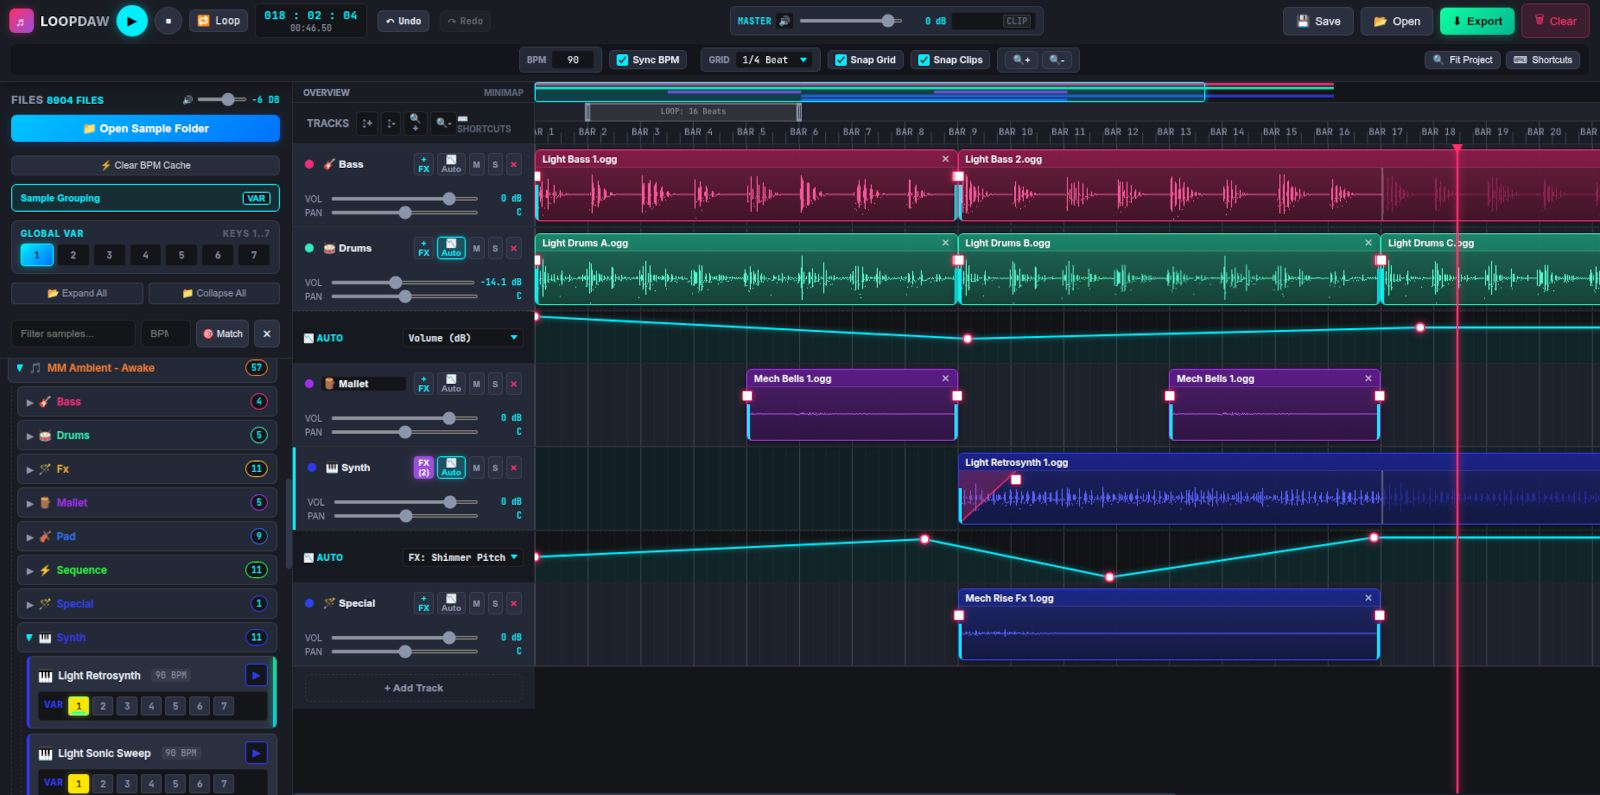
Task: Choose variation 4 for Light Retrosynth
Action: (151, 706)
